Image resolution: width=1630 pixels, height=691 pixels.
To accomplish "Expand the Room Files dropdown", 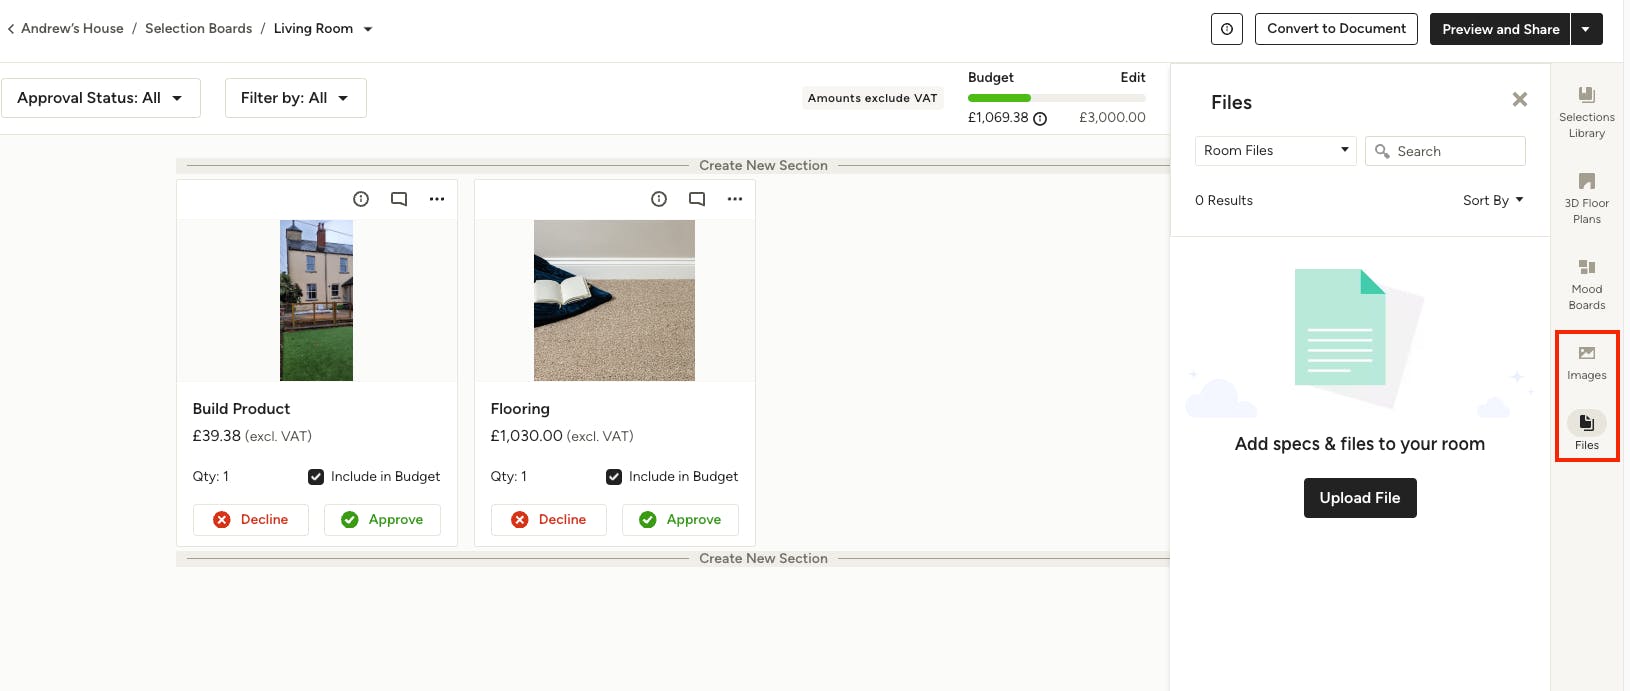I will tap(1276, 150).
